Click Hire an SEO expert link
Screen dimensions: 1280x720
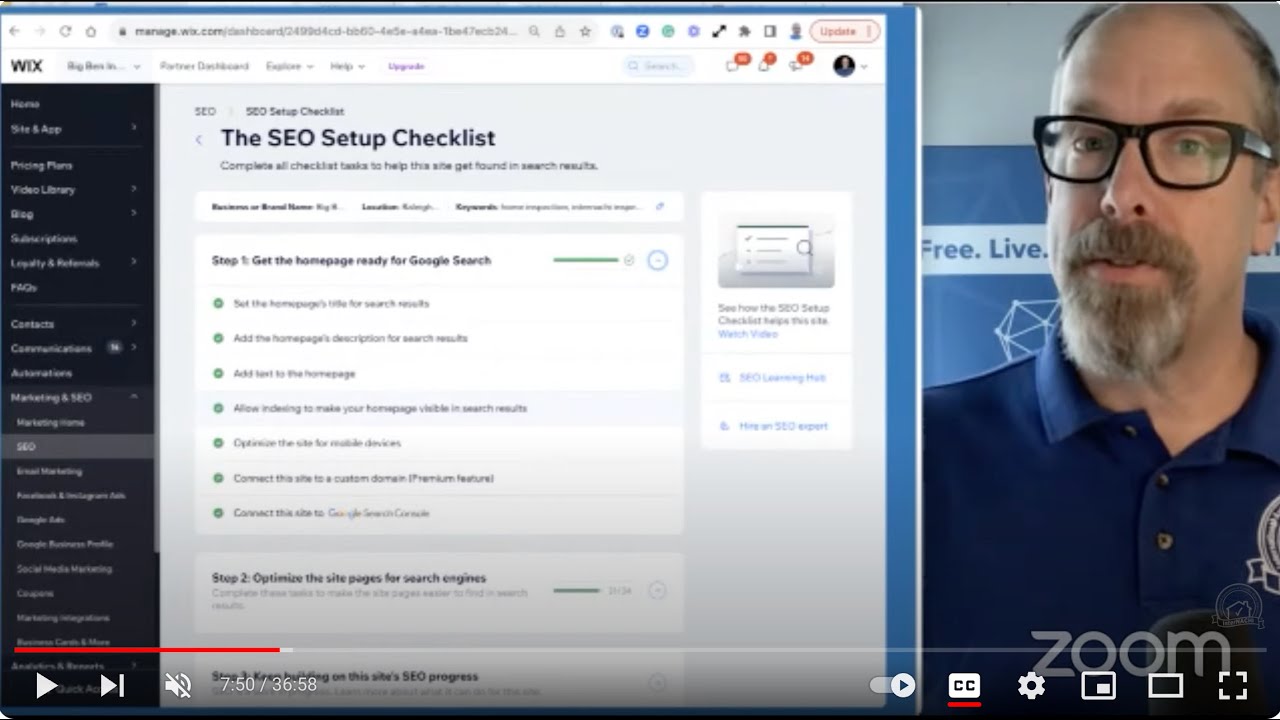click(783, 426)
